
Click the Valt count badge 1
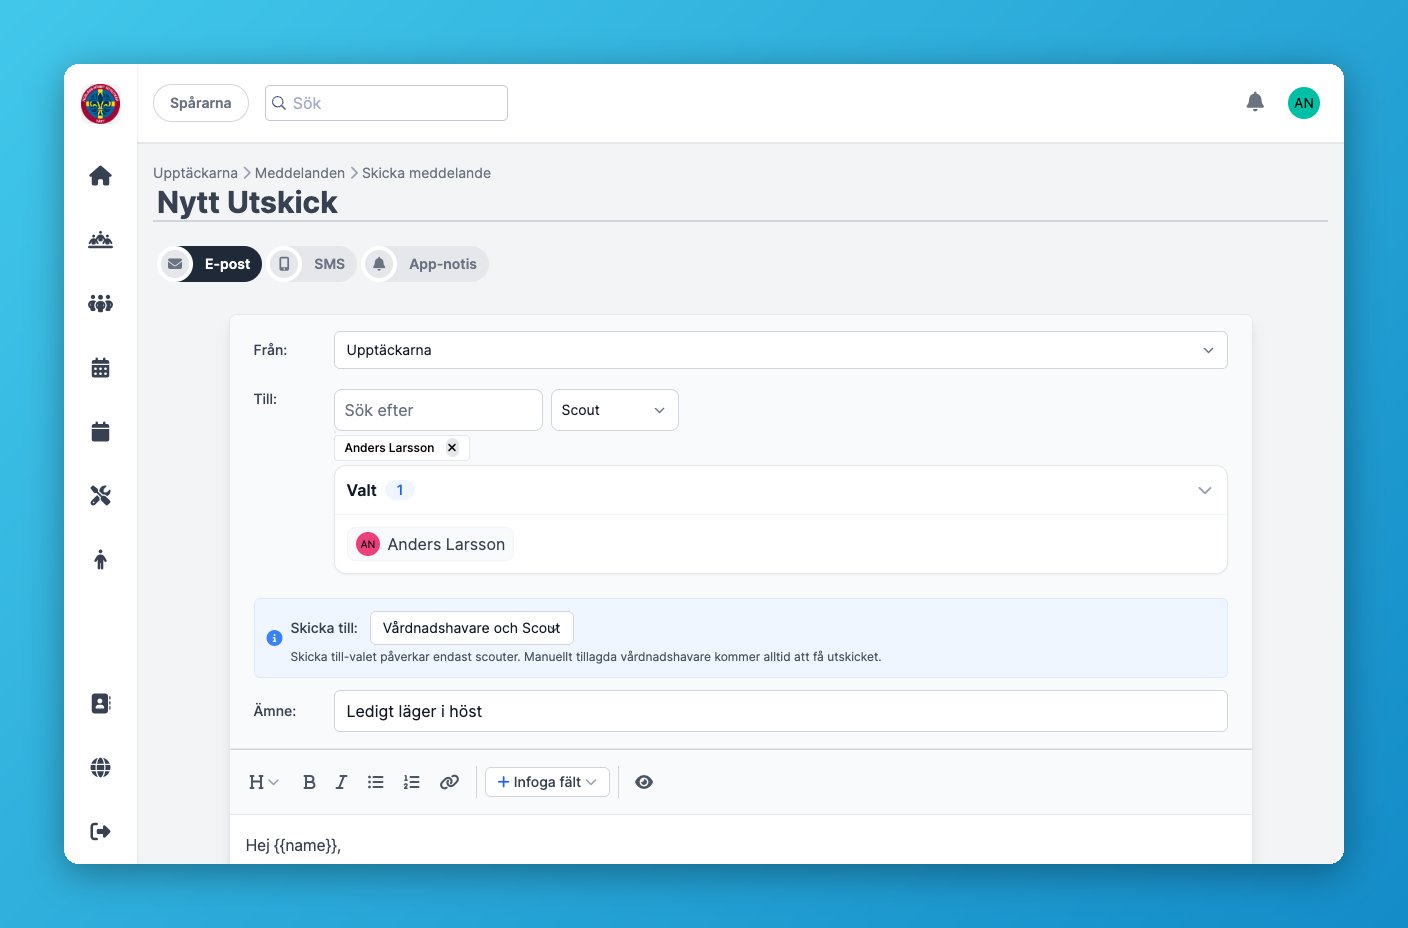click(400, 490)
